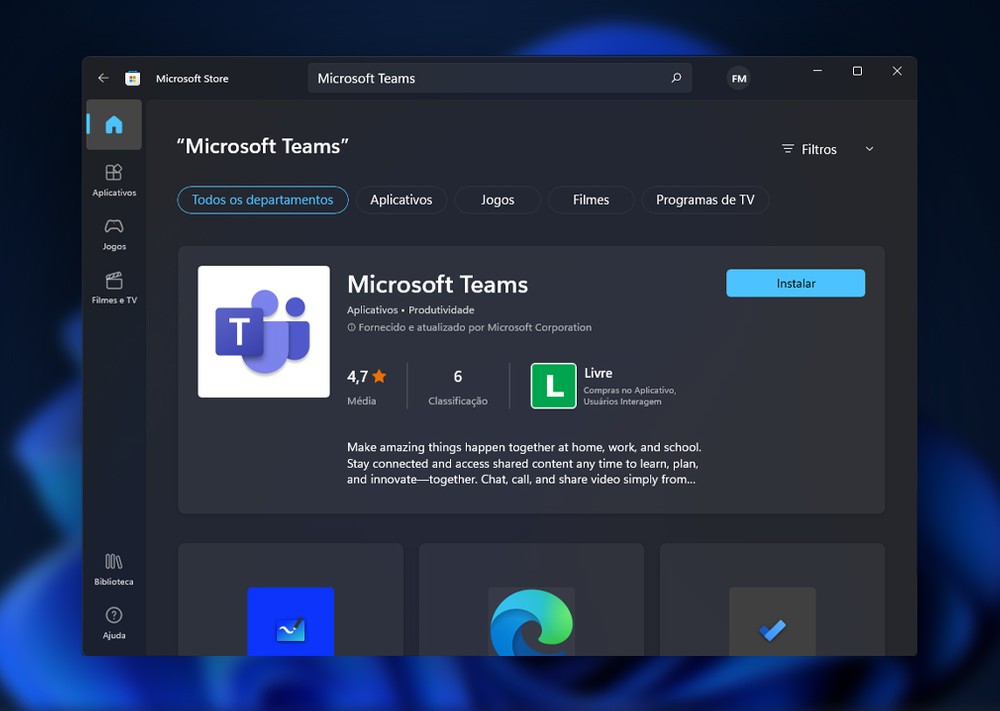Viewport: 1000px width, 711px height.
Task: Install Microsoft Teams with Instalar button
Action: [796, 283]
